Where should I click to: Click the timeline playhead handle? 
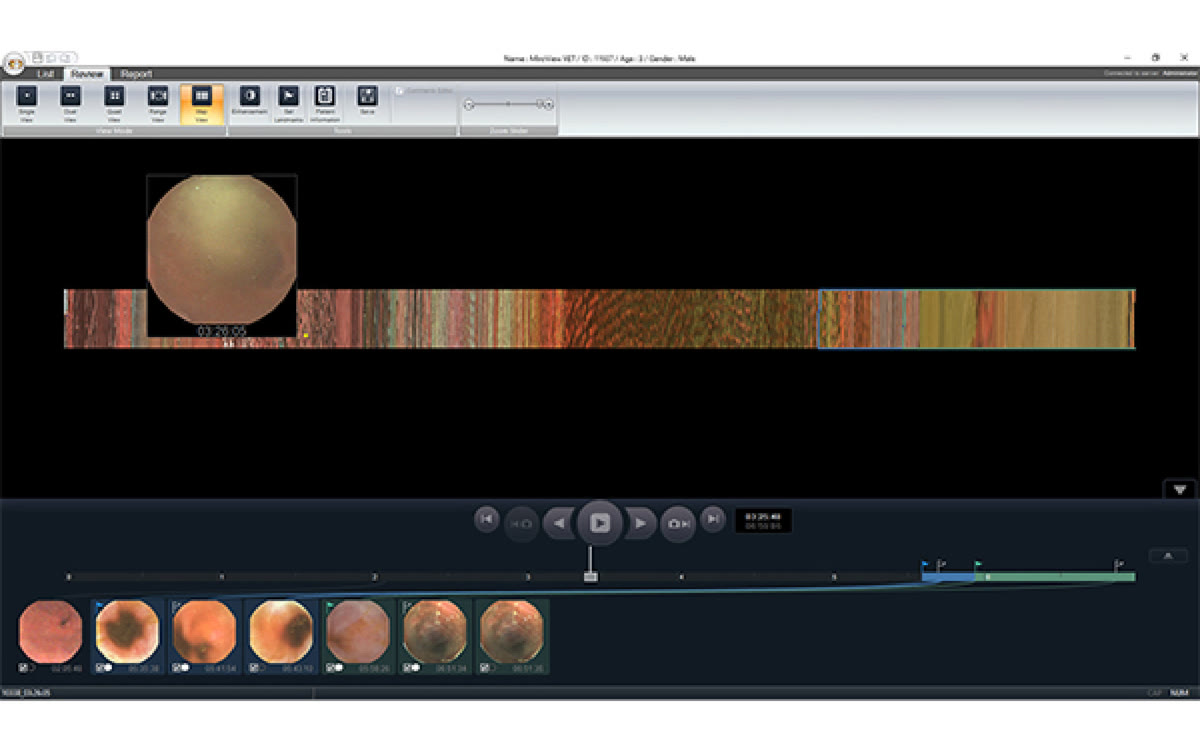(590, 576)
